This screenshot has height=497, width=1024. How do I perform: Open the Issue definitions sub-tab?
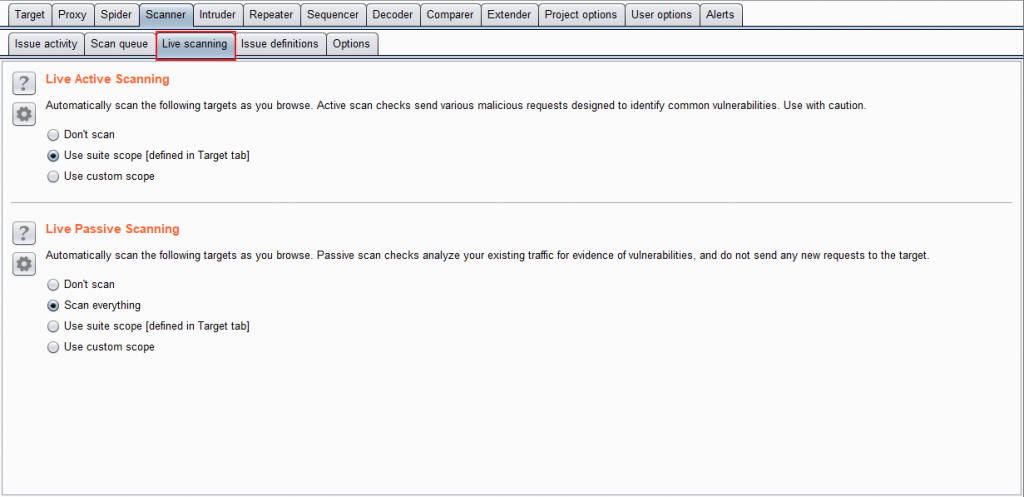(280, 44)
